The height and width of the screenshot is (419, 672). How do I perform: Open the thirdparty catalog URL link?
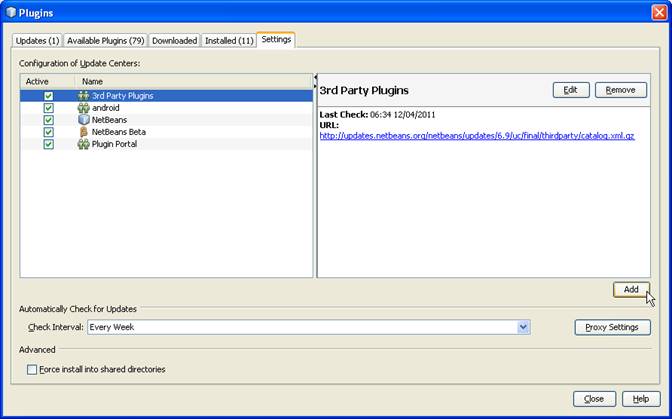point(477,136)
